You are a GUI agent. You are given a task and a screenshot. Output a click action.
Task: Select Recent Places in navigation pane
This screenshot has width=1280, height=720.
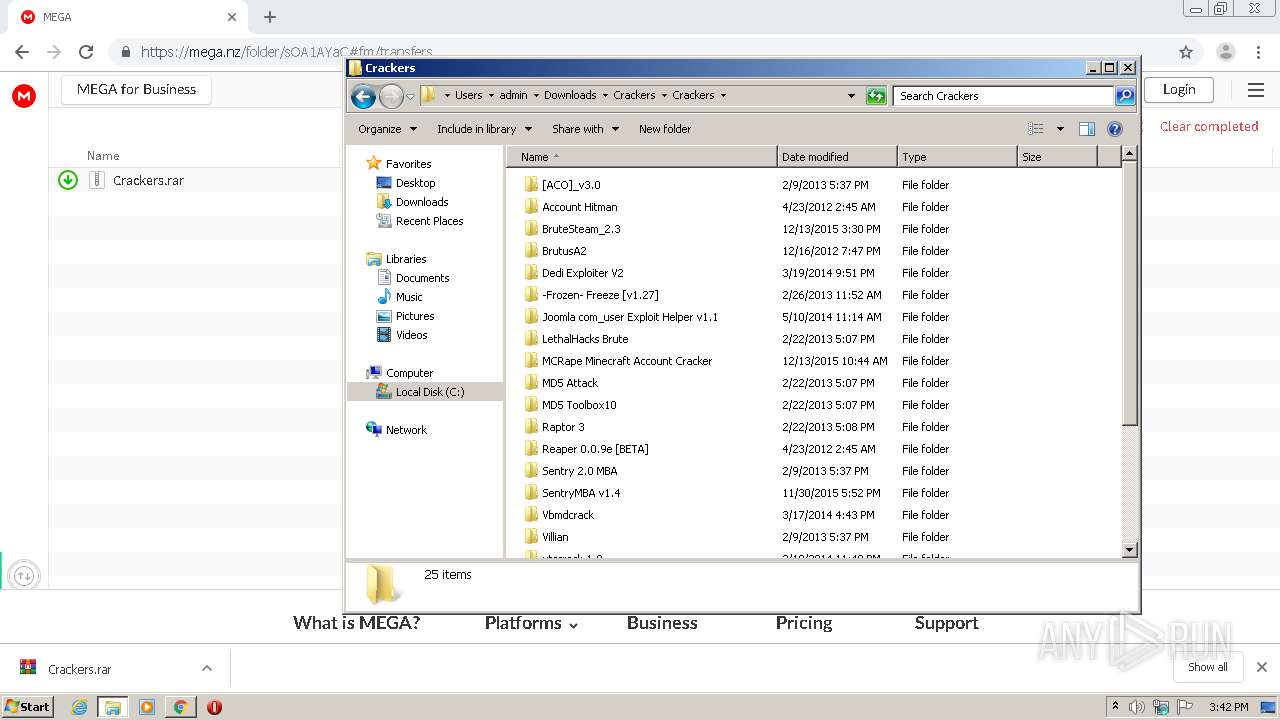429,221
